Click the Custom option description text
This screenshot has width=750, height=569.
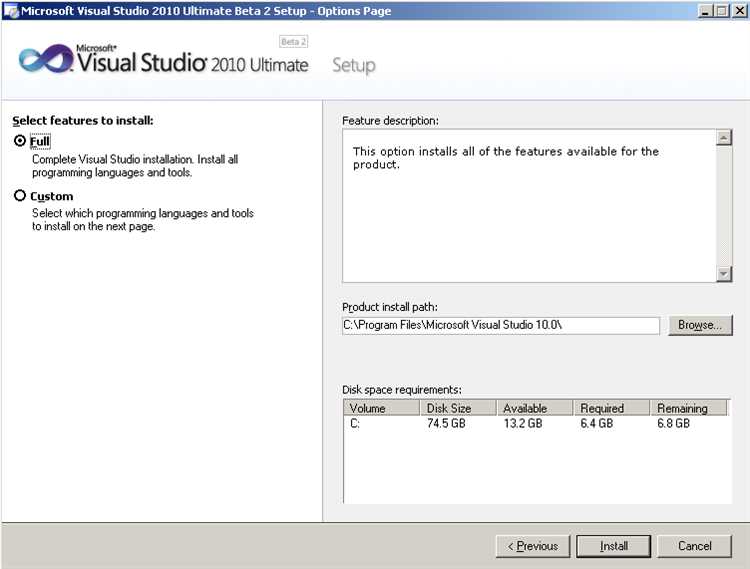click(x=143, y=220)
